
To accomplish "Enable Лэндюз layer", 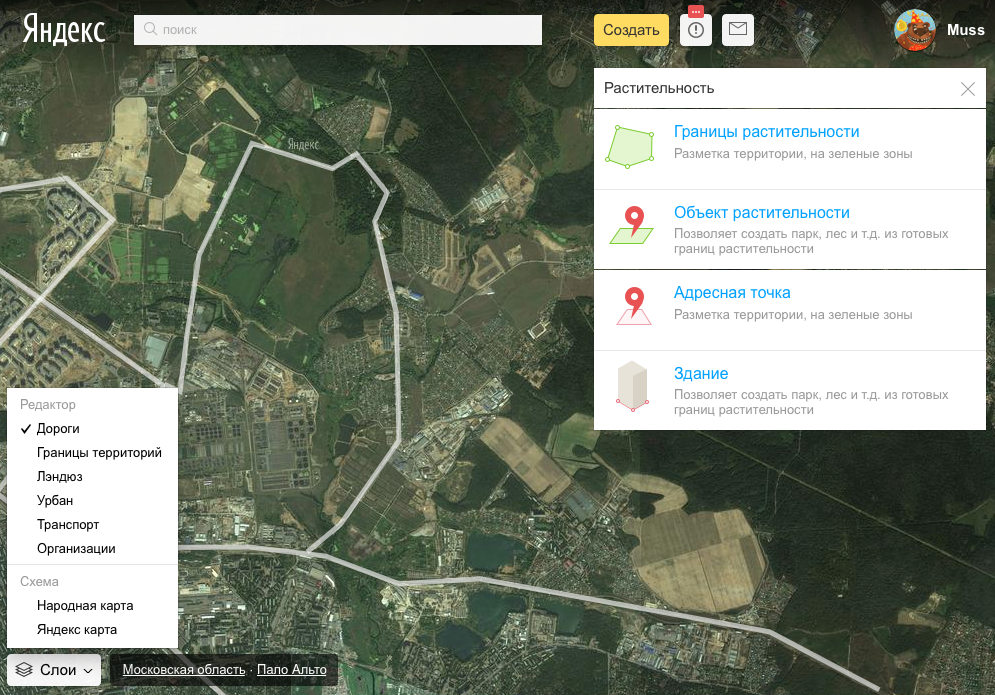I will (x=60, y=477).
